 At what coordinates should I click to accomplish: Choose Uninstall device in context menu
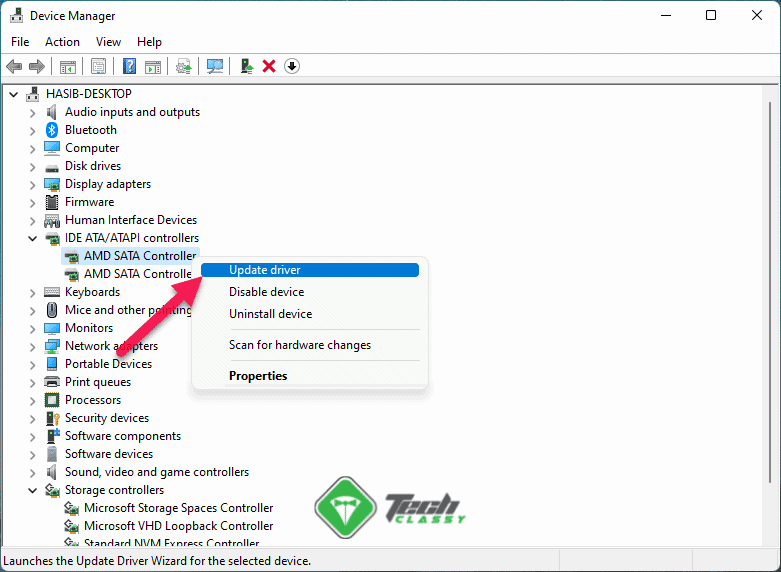point(310,314)
